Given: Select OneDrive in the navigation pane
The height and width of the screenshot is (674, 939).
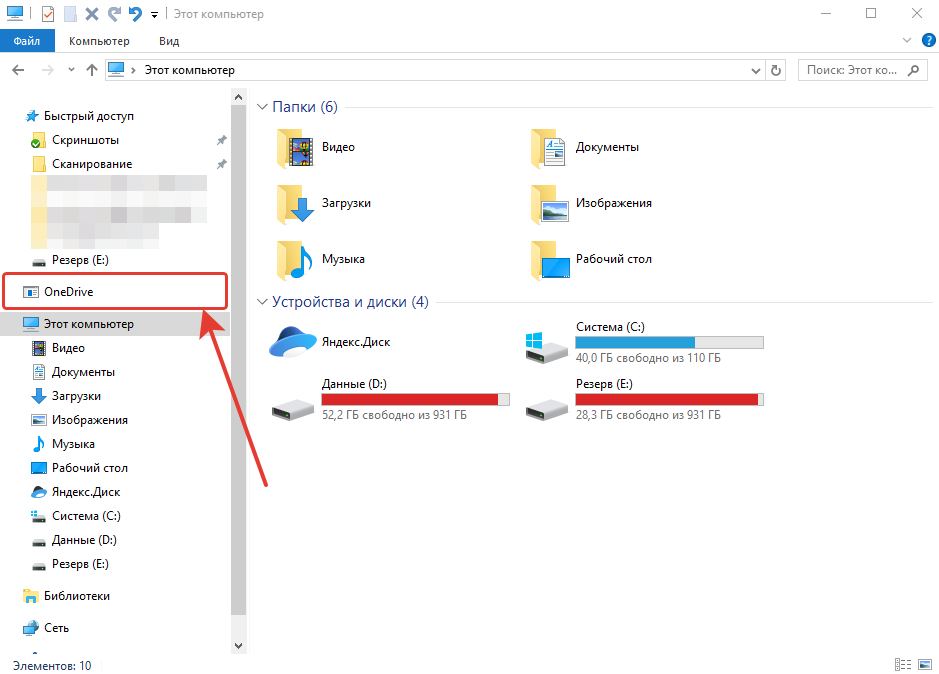Looking at the screenshot, I should [68, 292].
